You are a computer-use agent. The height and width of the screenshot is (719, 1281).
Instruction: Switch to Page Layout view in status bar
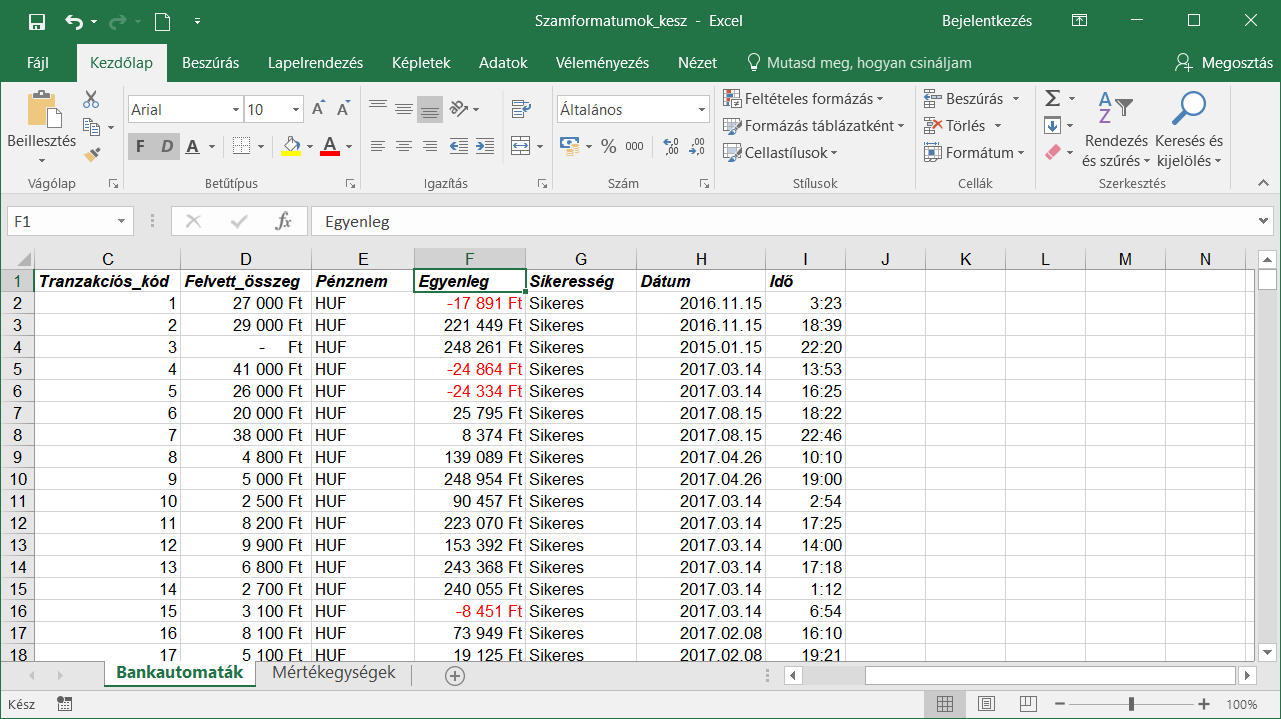[x=986, y=704]
